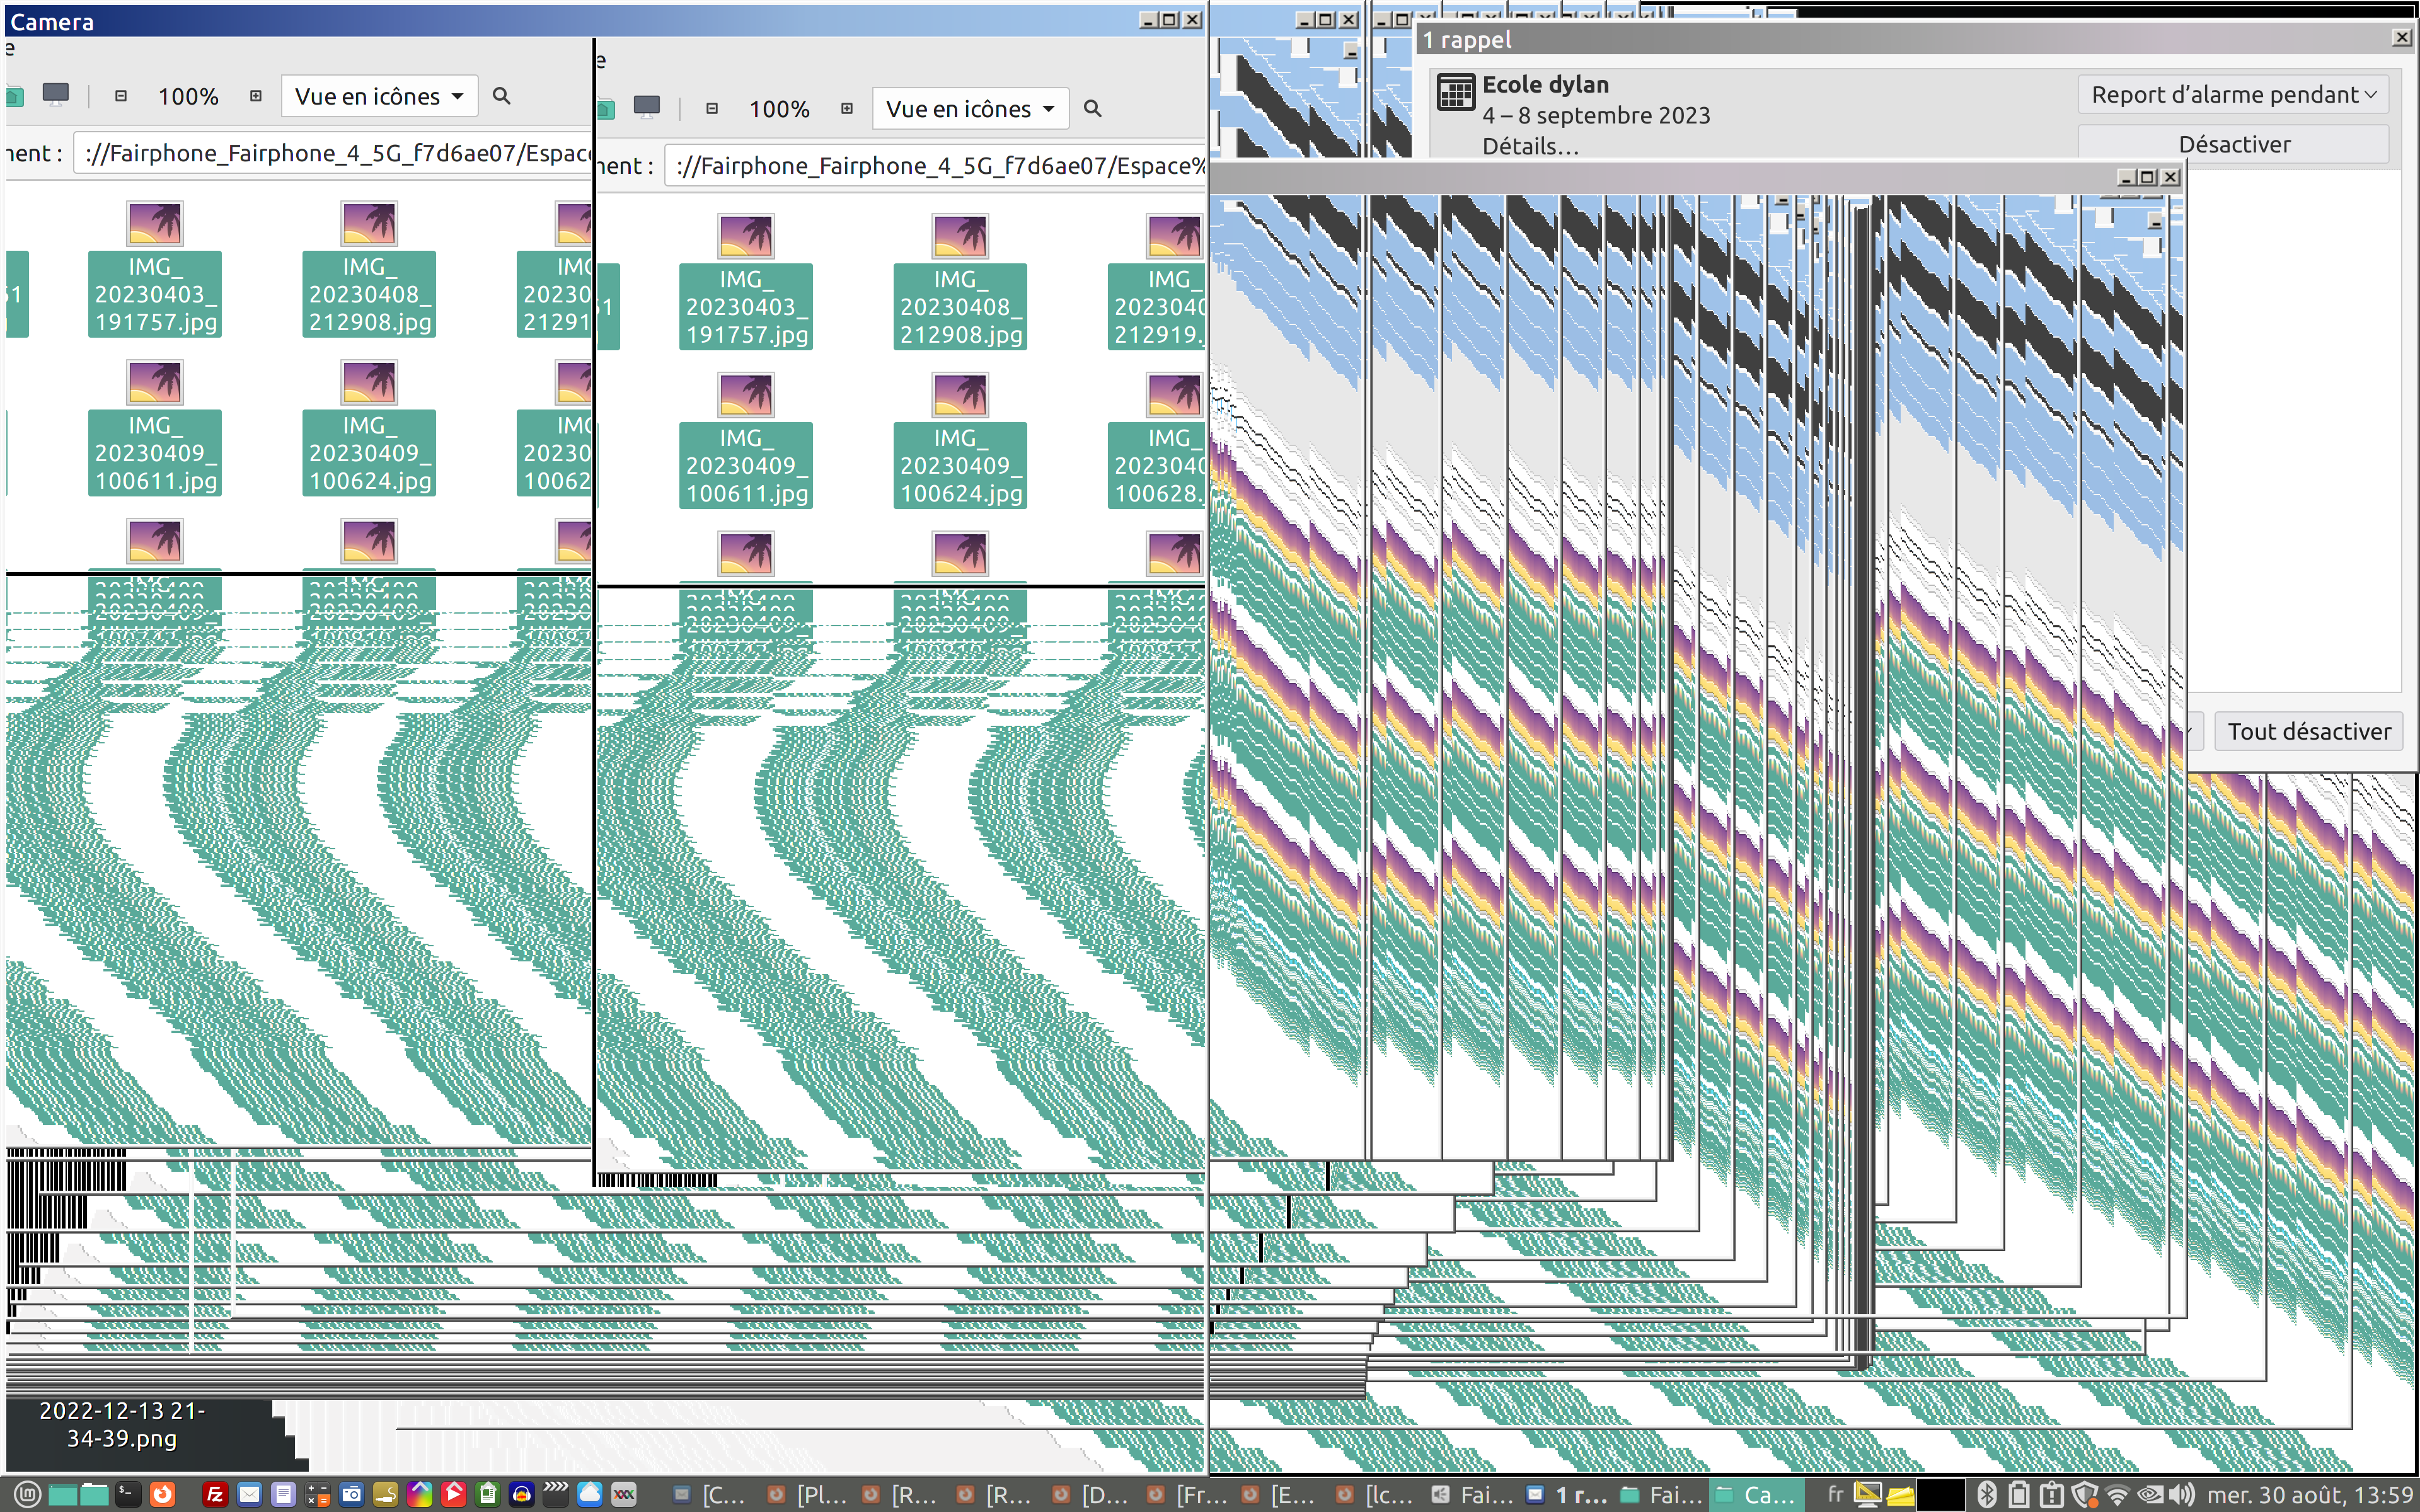Click the computer icon in right file manager toolbar
Viewport: 2420px width, 1512px height.
[x=647, y=107]
